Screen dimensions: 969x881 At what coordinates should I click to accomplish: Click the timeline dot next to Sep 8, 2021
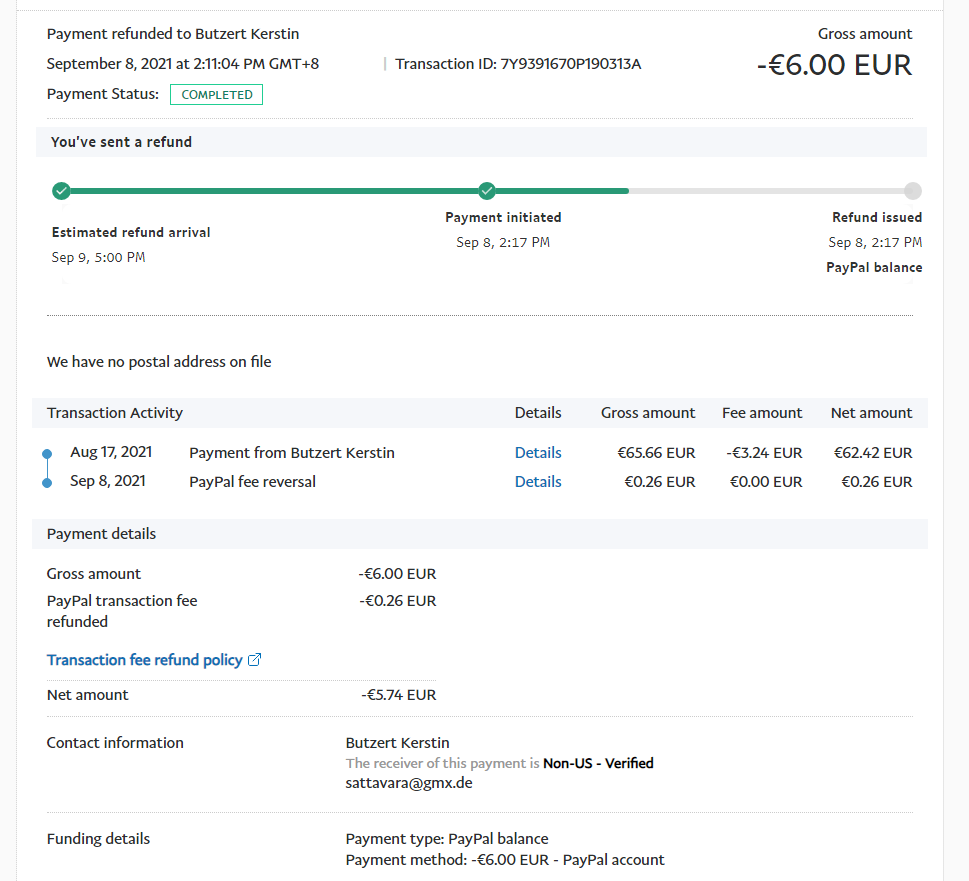click(x=47, y=483)
